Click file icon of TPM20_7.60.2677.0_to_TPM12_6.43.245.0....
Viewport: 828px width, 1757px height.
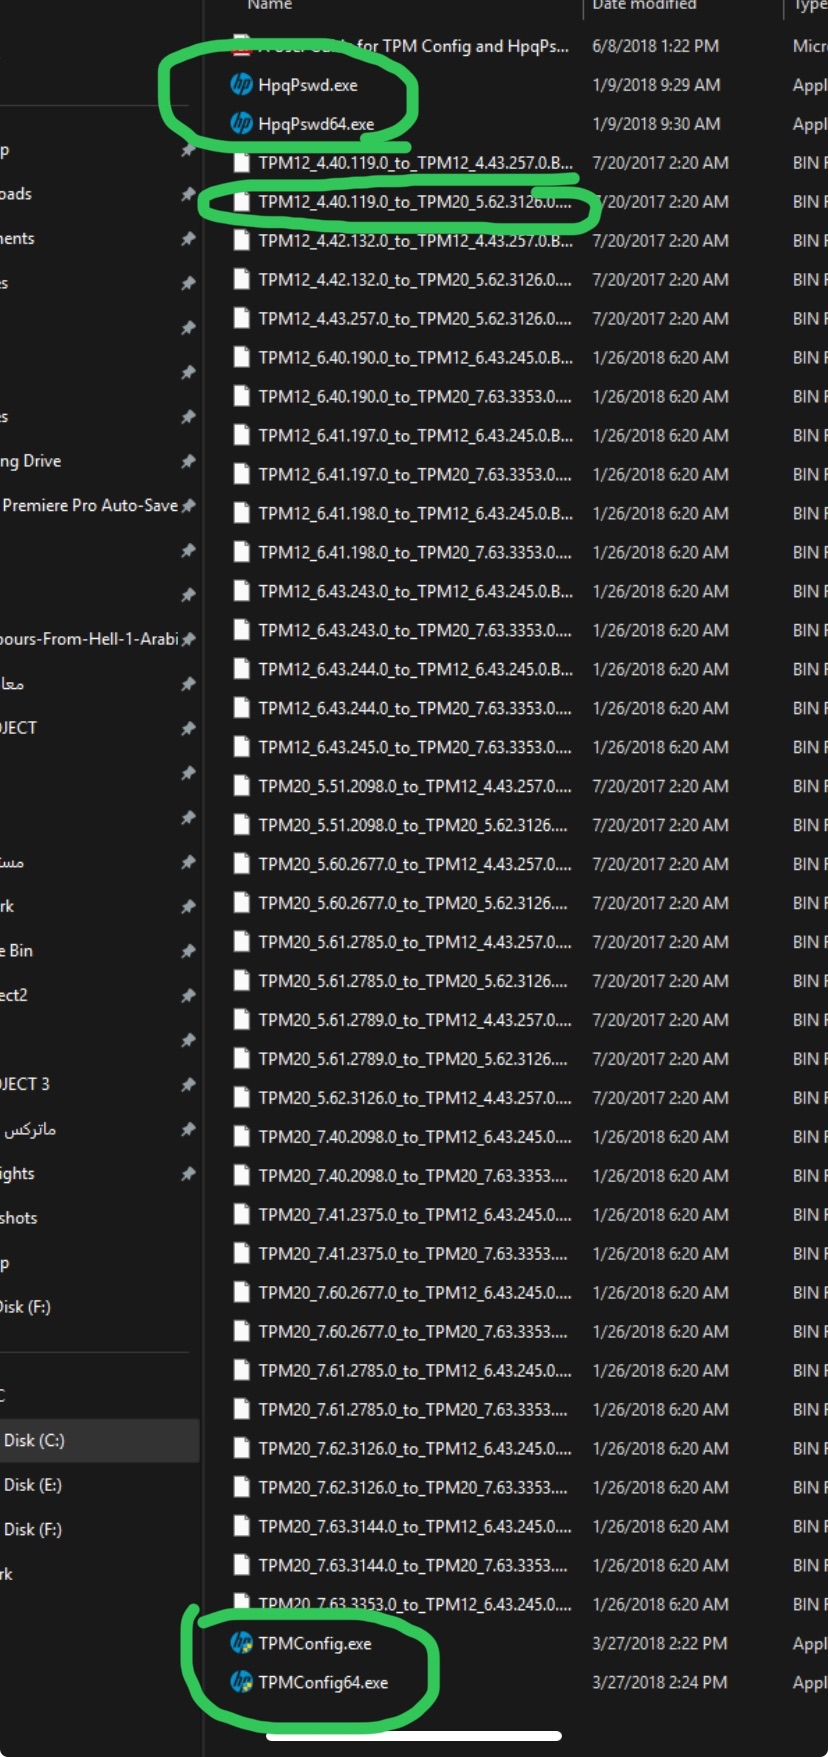(x=241, y=1293)
